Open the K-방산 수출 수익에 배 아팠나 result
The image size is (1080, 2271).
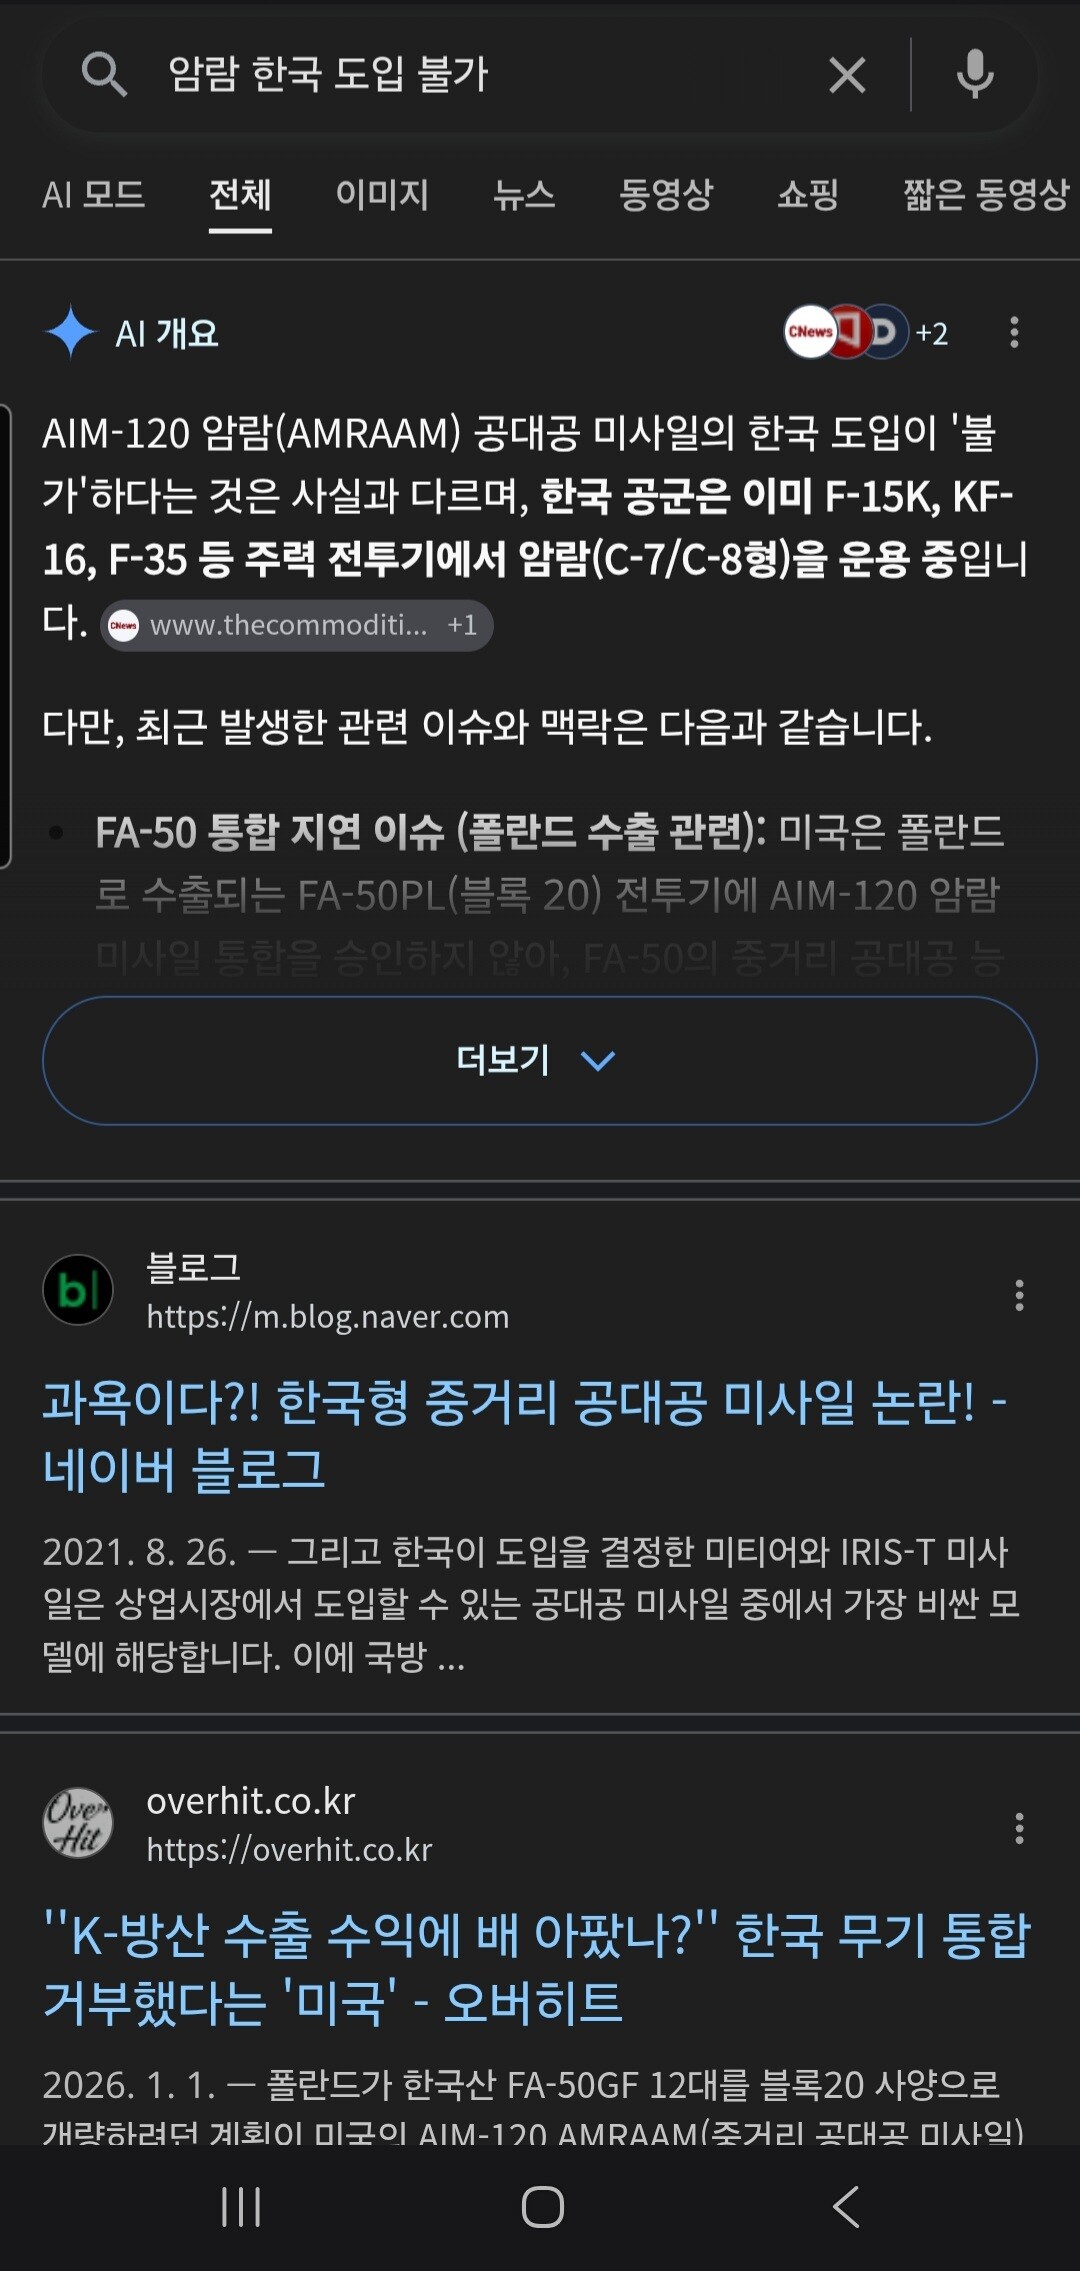tap(536, 1968)
